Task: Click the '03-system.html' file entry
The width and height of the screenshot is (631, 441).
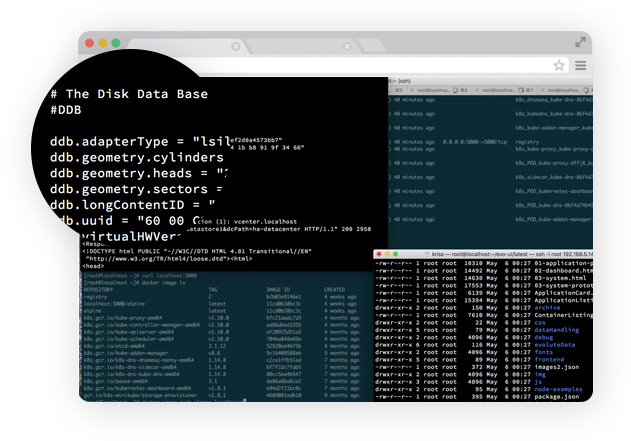Action: pos(560,278)
